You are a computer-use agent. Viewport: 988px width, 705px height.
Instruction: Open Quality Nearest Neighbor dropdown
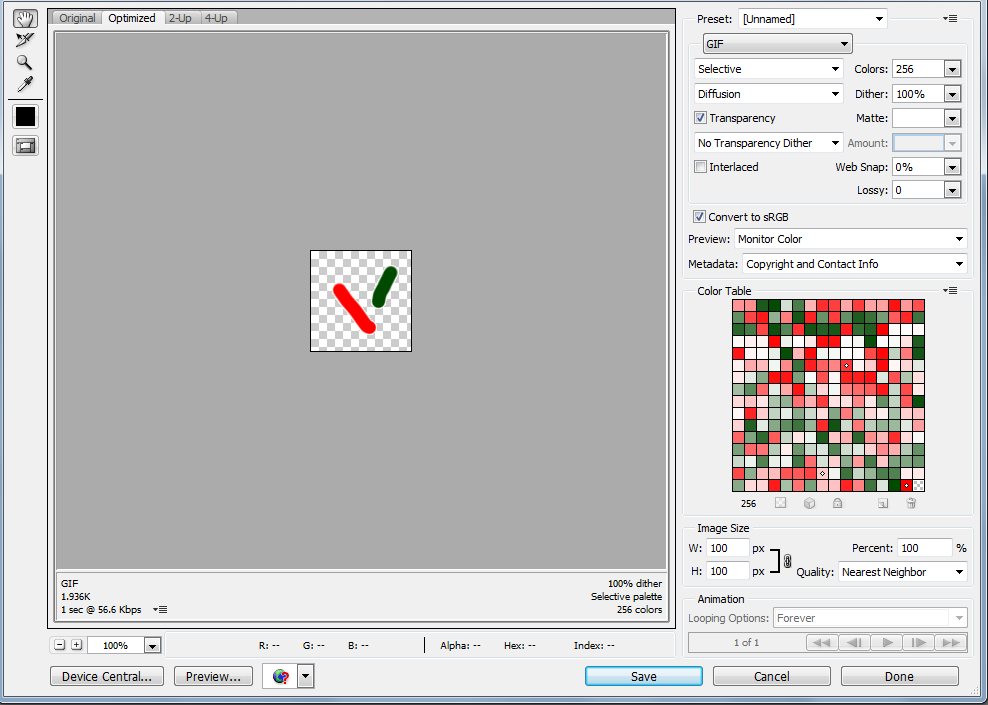click(903, 572)
